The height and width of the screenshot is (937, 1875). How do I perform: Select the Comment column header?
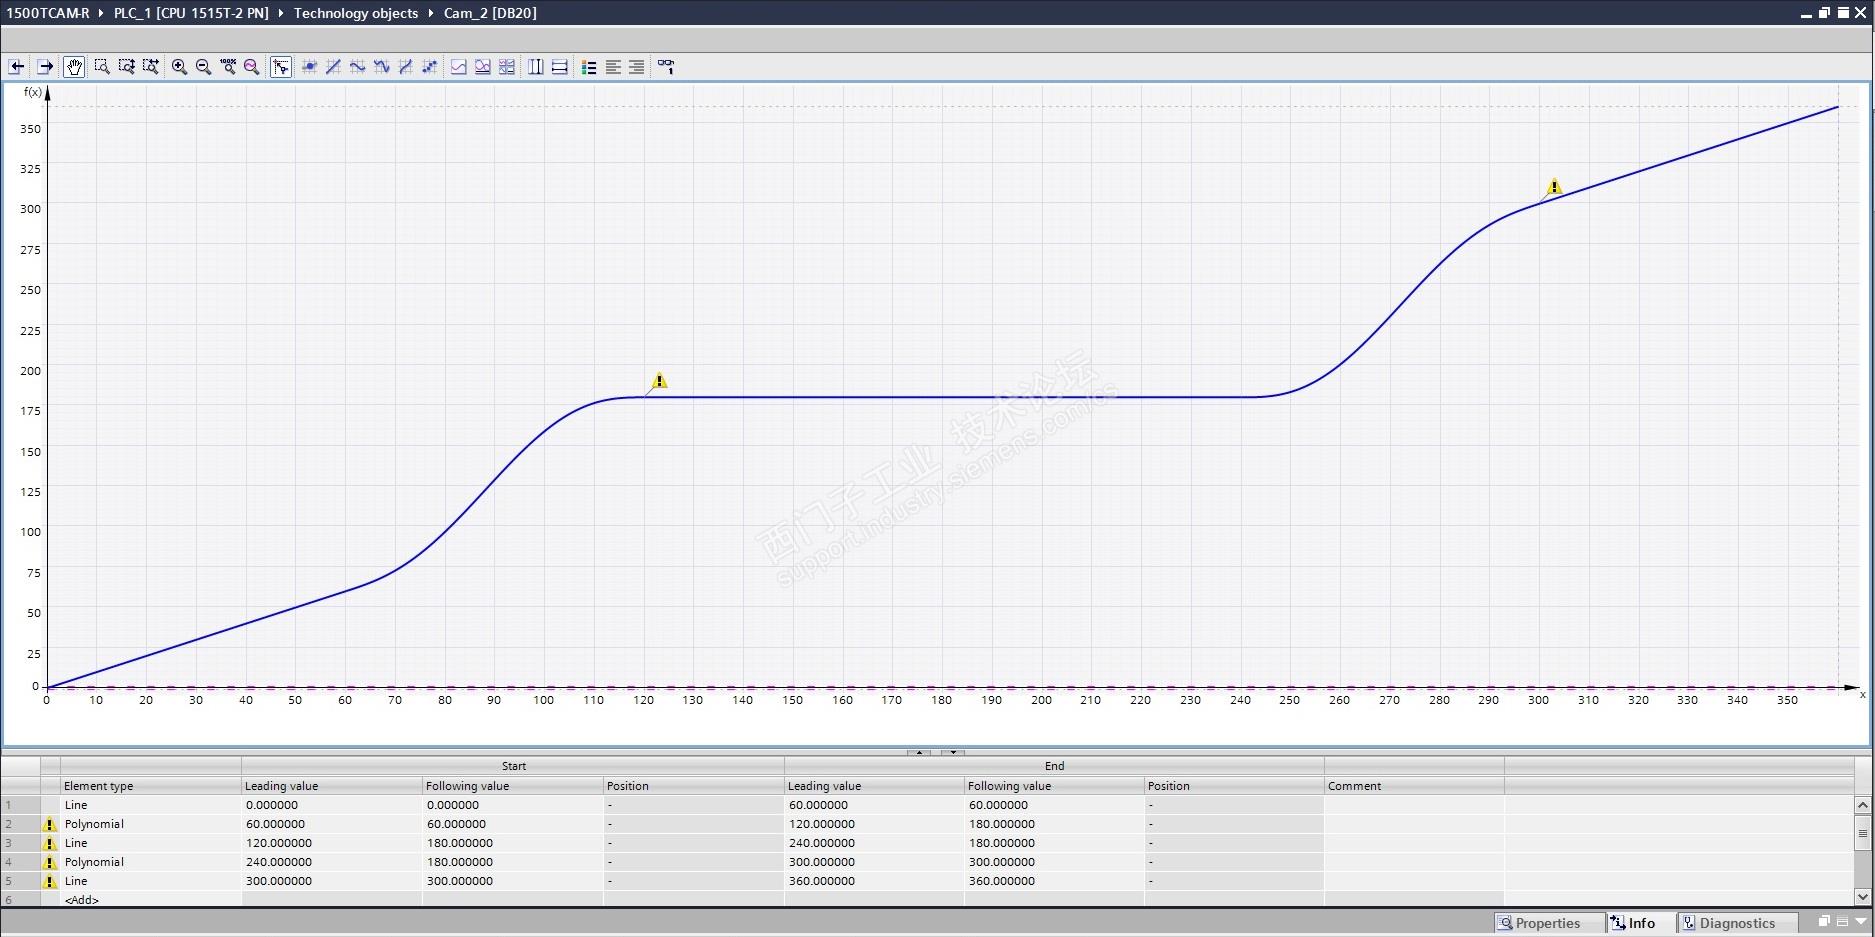[1414, 786]
